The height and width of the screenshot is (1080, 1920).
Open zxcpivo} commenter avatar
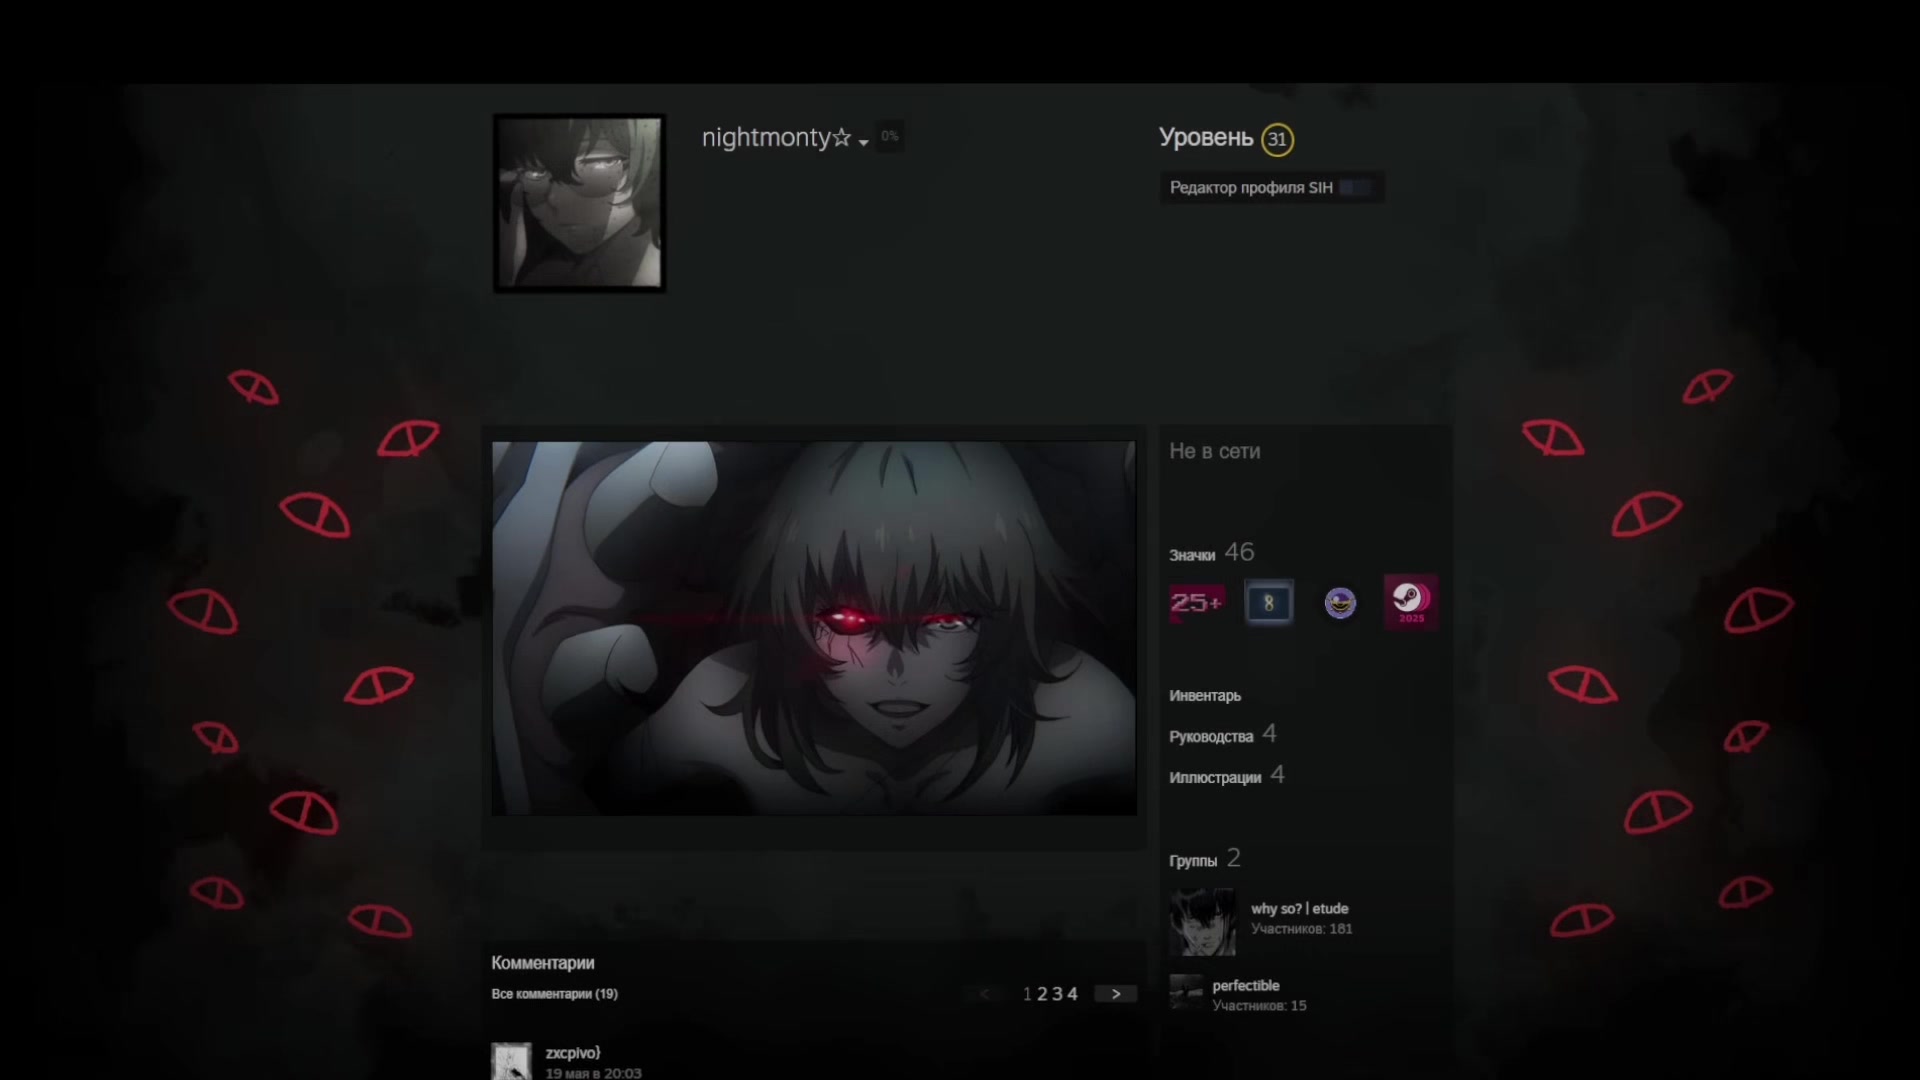(511, 1061)
